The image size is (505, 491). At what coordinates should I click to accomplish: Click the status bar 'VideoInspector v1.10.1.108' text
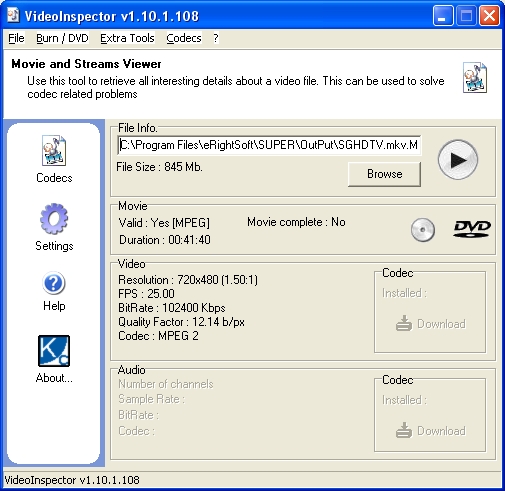(x=72, y=480)
